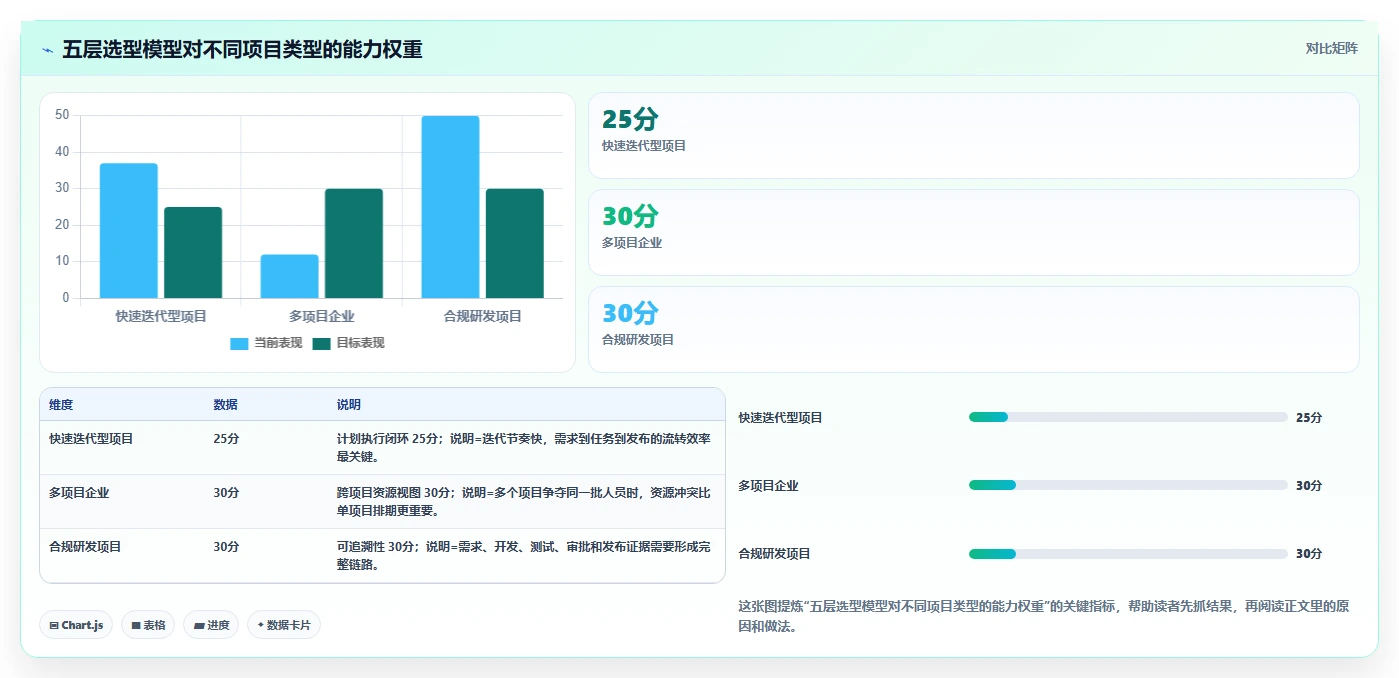Click the 跨项目资源视图 30分 description text
The height and width of the screenshot is (678, 1399).
(x=524, y=502)
